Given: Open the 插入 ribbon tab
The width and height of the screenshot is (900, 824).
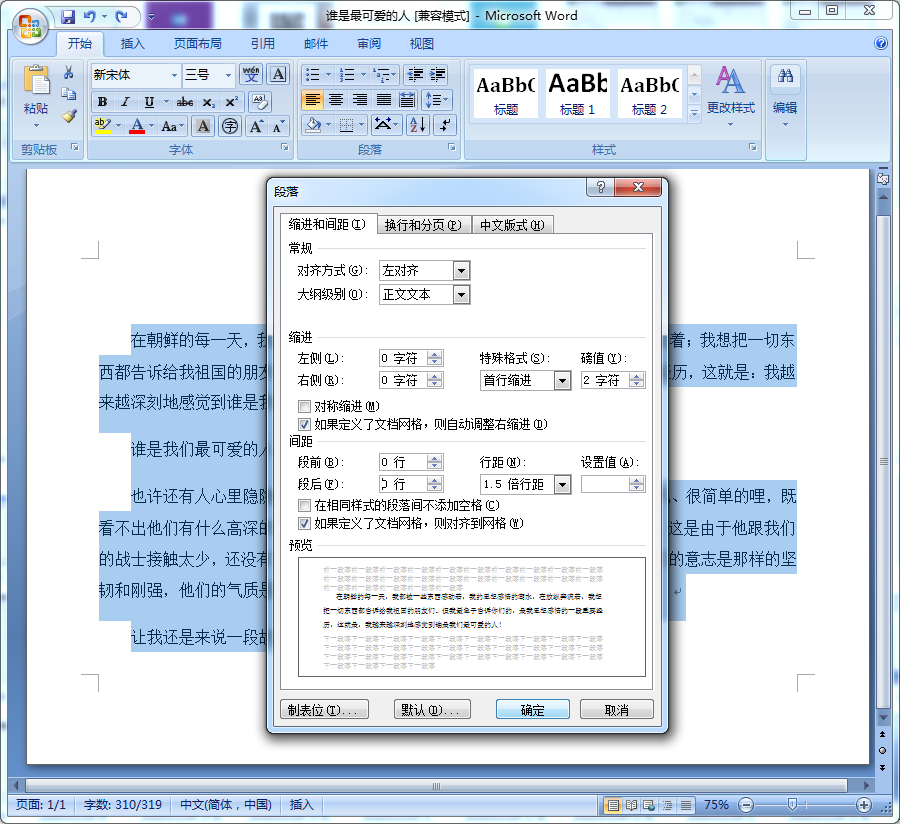Looking at the screenshot, I should [x=133, y=44].
